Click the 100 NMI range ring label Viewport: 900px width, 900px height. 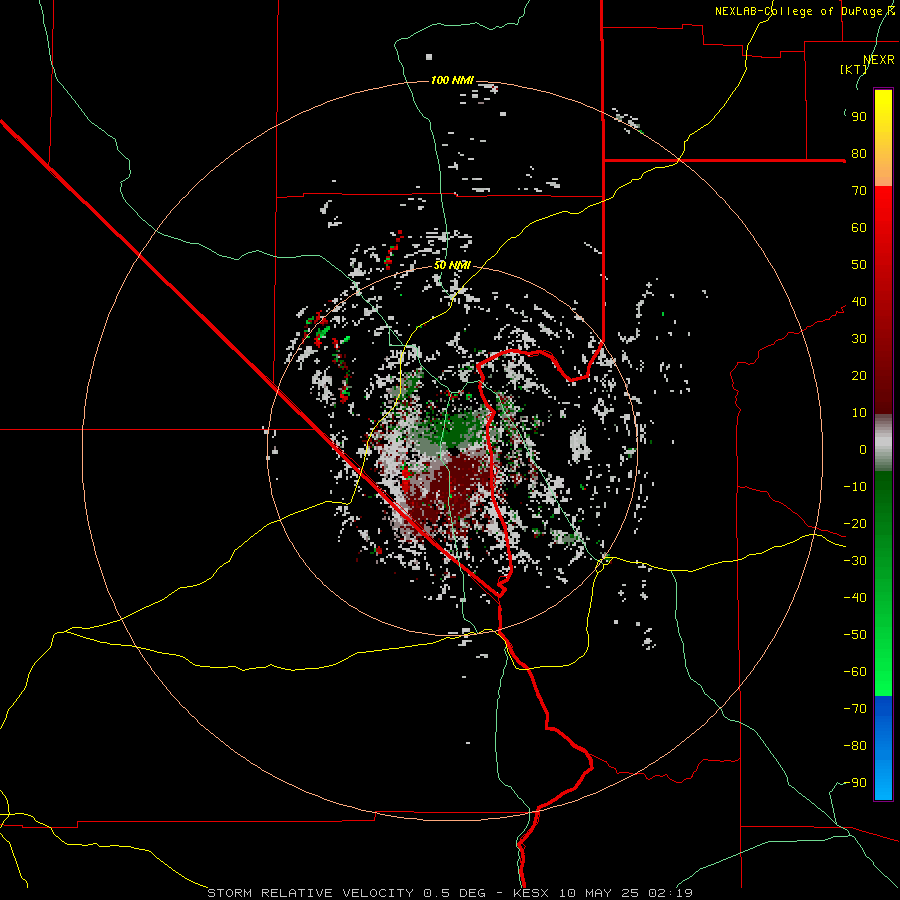click(x=452, y=80)
